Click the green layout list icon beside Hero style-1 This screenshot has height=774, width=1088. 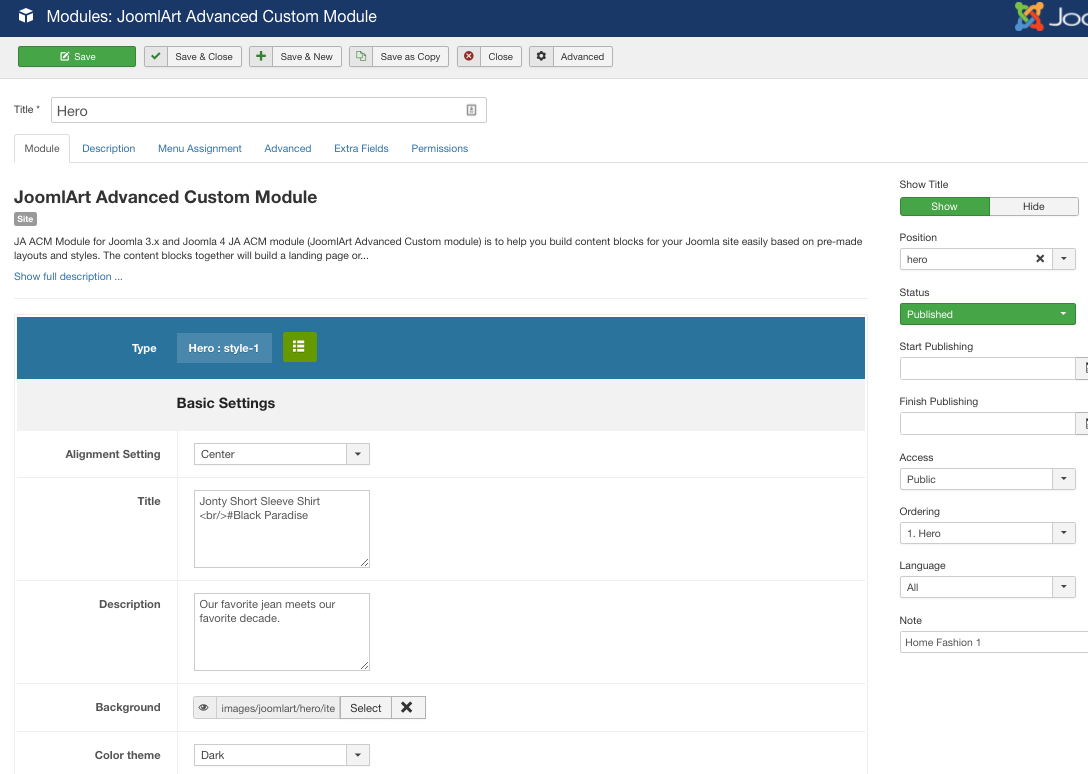[x=299, y=347]
